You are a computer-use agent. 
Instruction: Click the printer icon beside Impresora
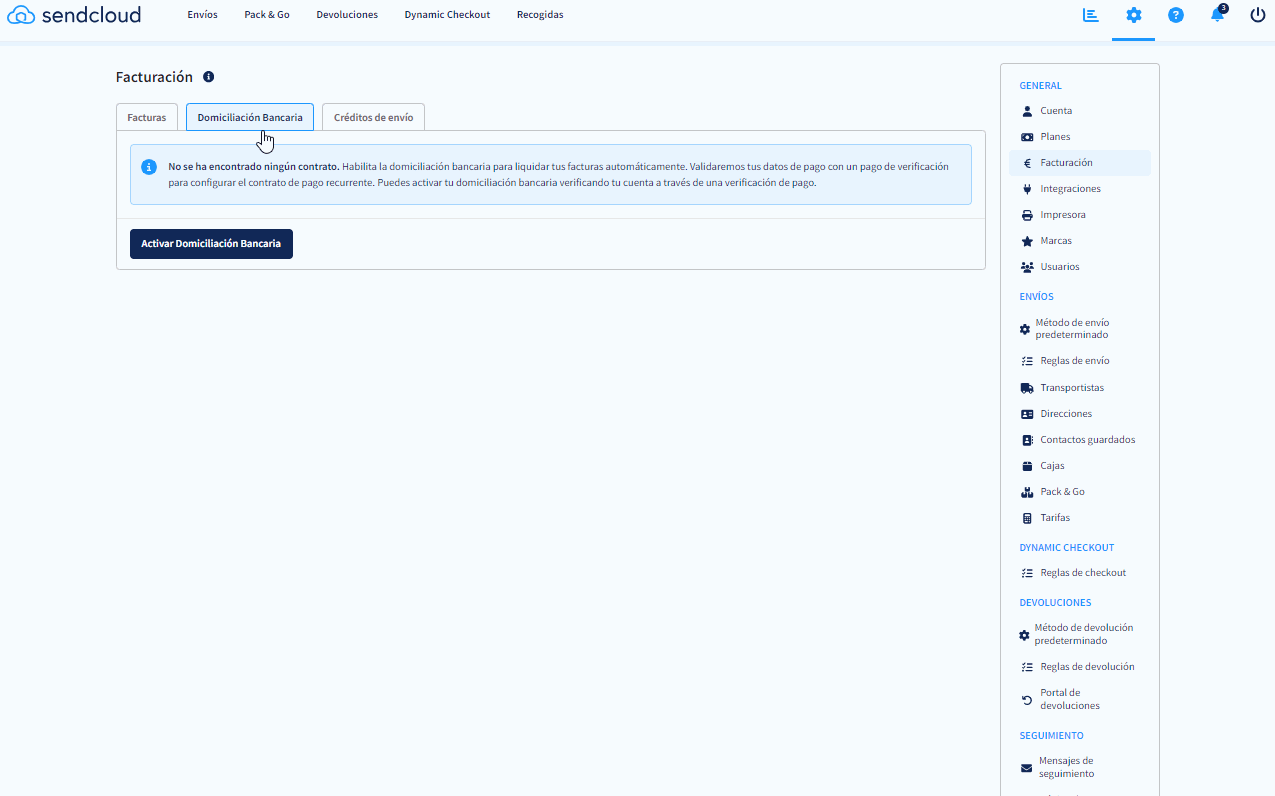[1027, 215]
